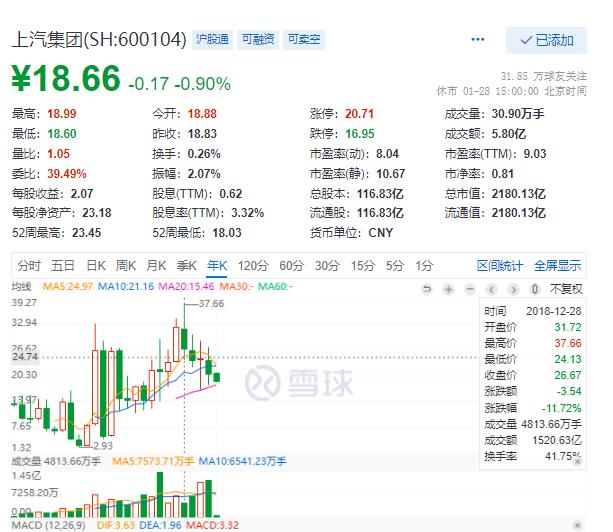Click the 委比 value 39.49%

tap(67, 174)
